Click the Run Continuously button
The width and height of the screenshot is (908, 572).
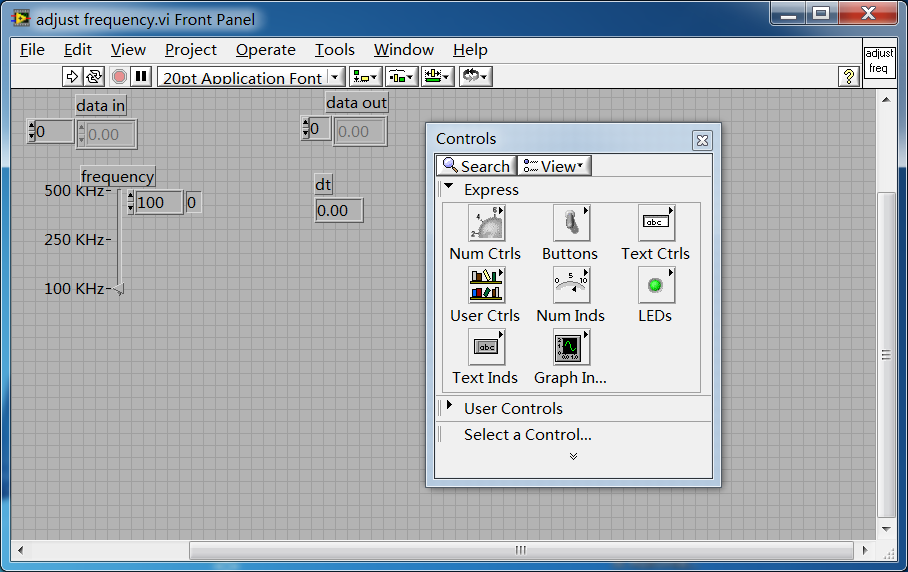[94, 76]
